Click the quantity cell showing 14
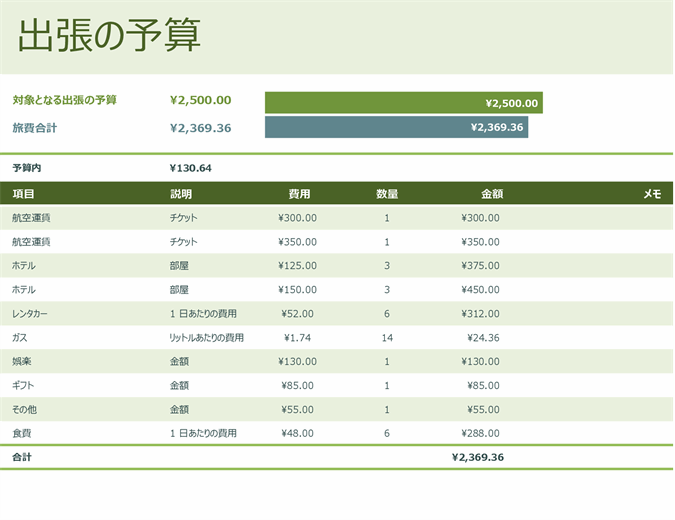The image size is (675, 520). pyautogui.click(x=387, y=338)
